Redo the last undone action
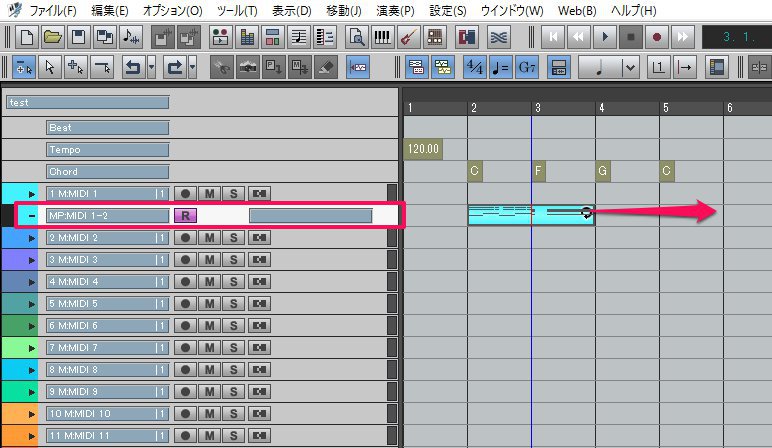Viewport: 772px width, 448px height. click(x=174, y=67)
